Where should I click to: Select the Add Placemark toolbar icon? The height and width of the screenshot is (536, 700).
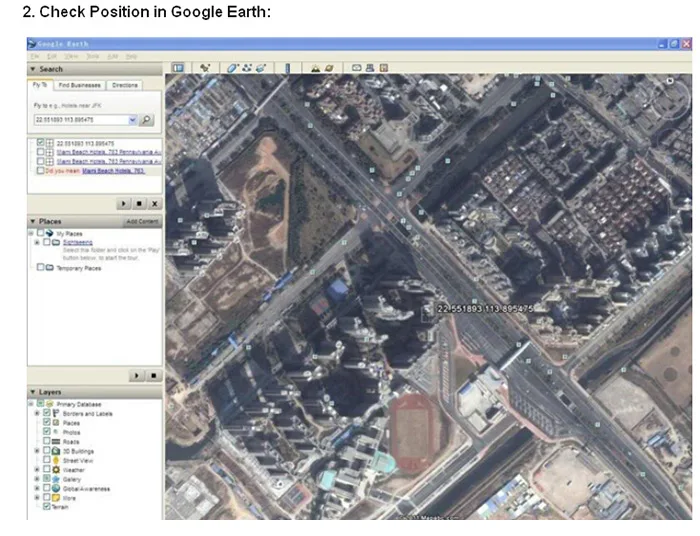pos(205,68)
